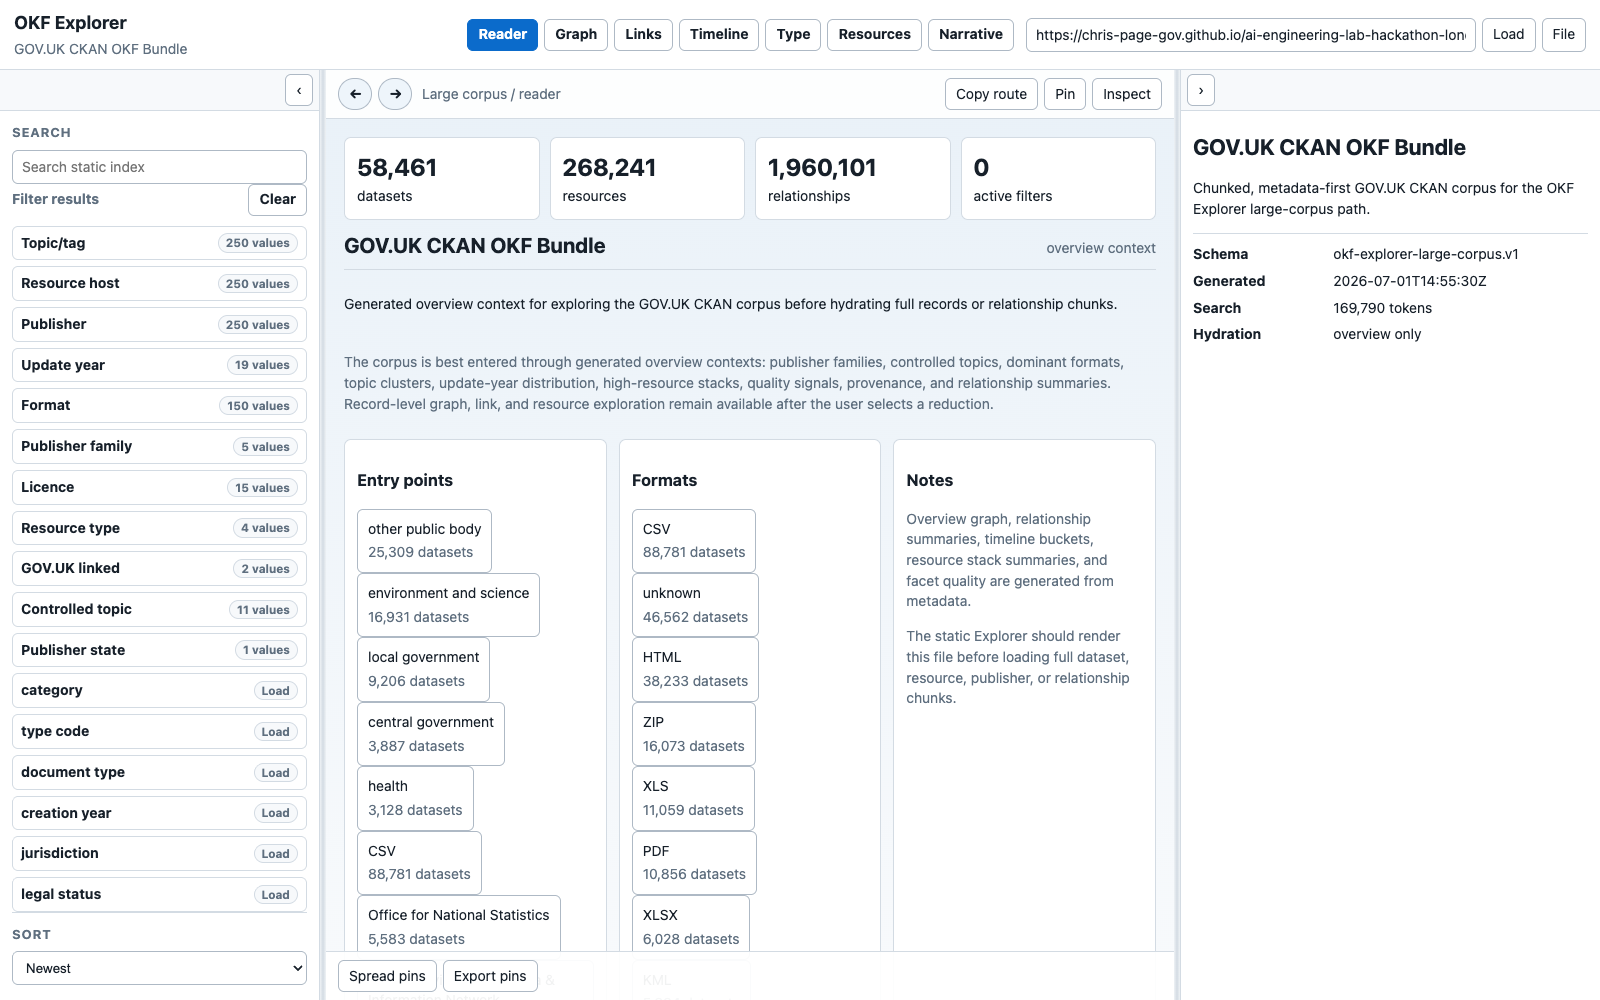Switch to the Graph tab

(576, 34)
